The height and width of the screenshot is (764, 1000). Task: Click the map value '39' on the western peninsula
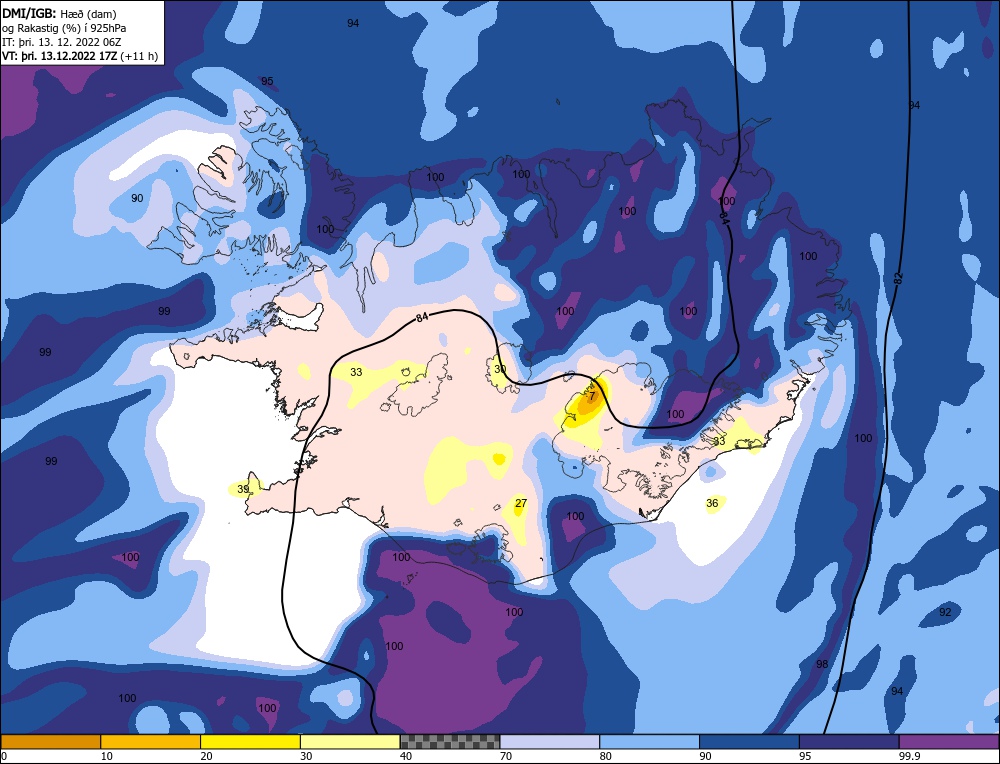coord(243,489)
